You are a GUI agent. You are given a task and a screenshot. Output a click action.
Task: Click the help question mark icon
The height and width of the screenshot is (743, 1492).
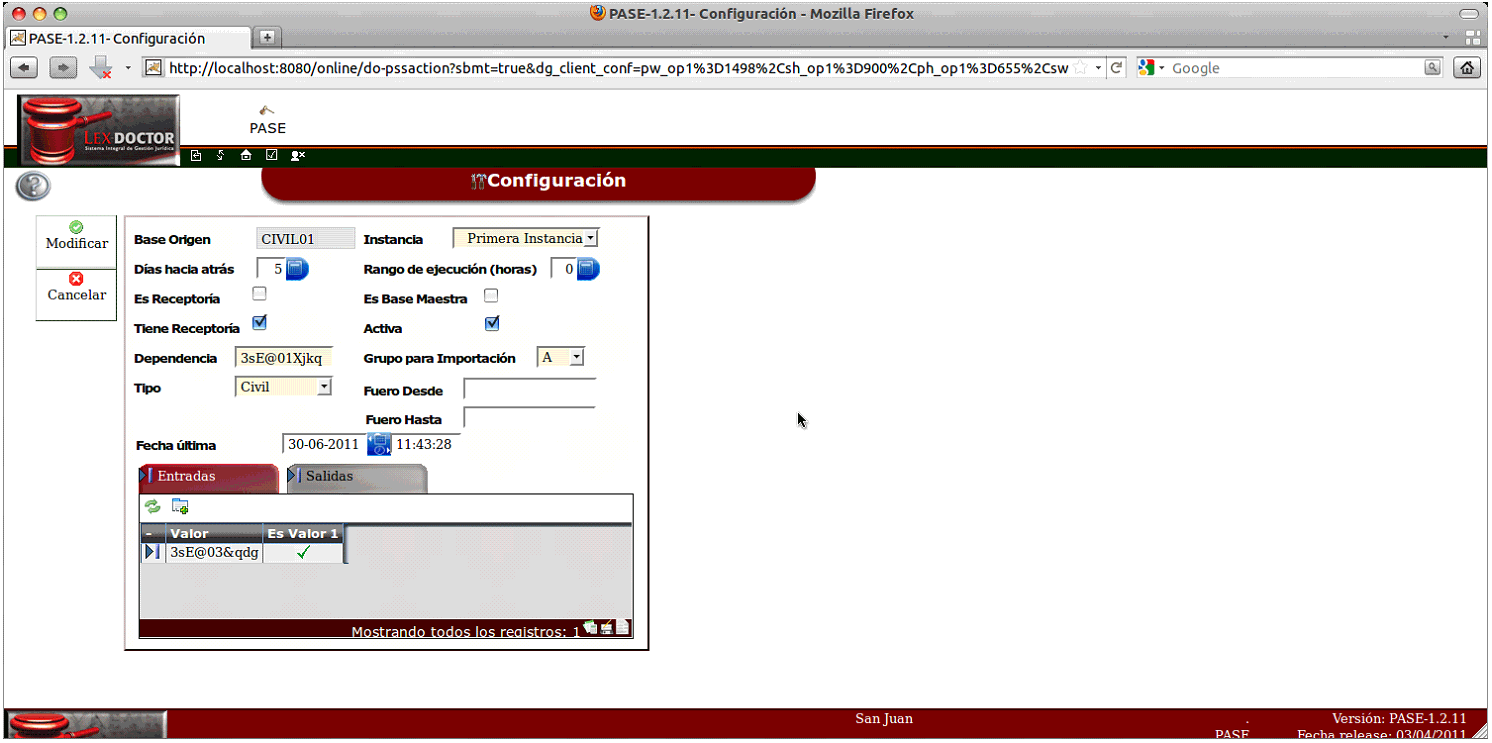click(x=33, y=186)
